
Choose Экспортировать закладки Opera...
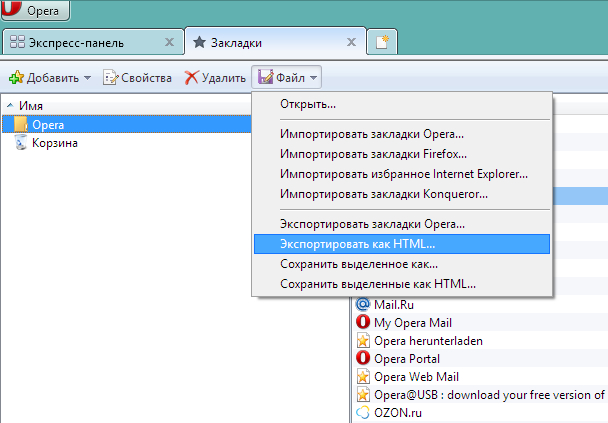click(402, 224)
